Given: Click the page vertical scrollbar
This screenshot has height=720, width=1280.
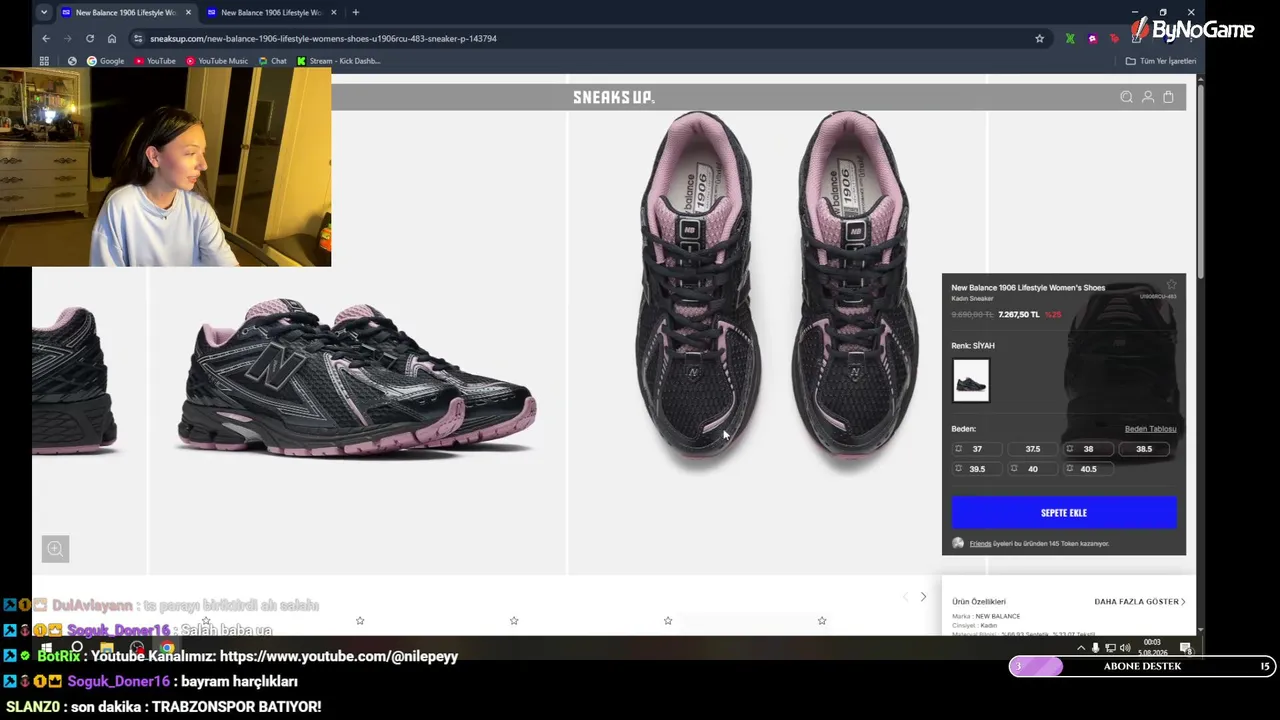Looking at the screenshot, I should pos(1200,180).
